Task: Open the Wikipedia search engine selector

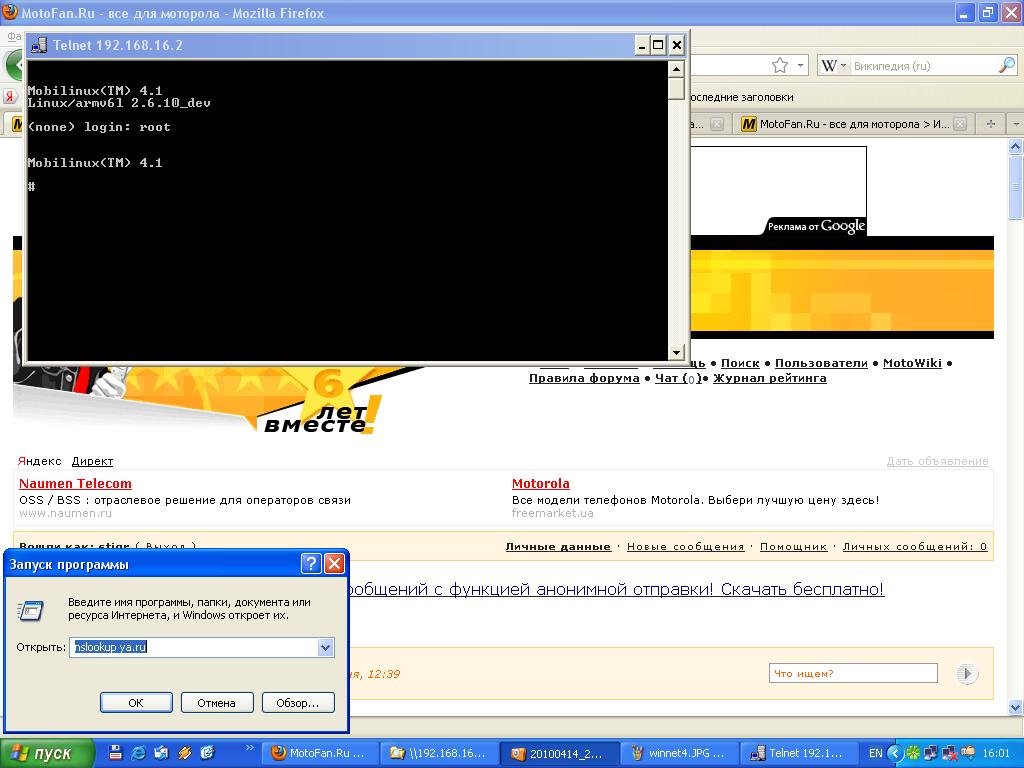Action: tap(833, 65)
